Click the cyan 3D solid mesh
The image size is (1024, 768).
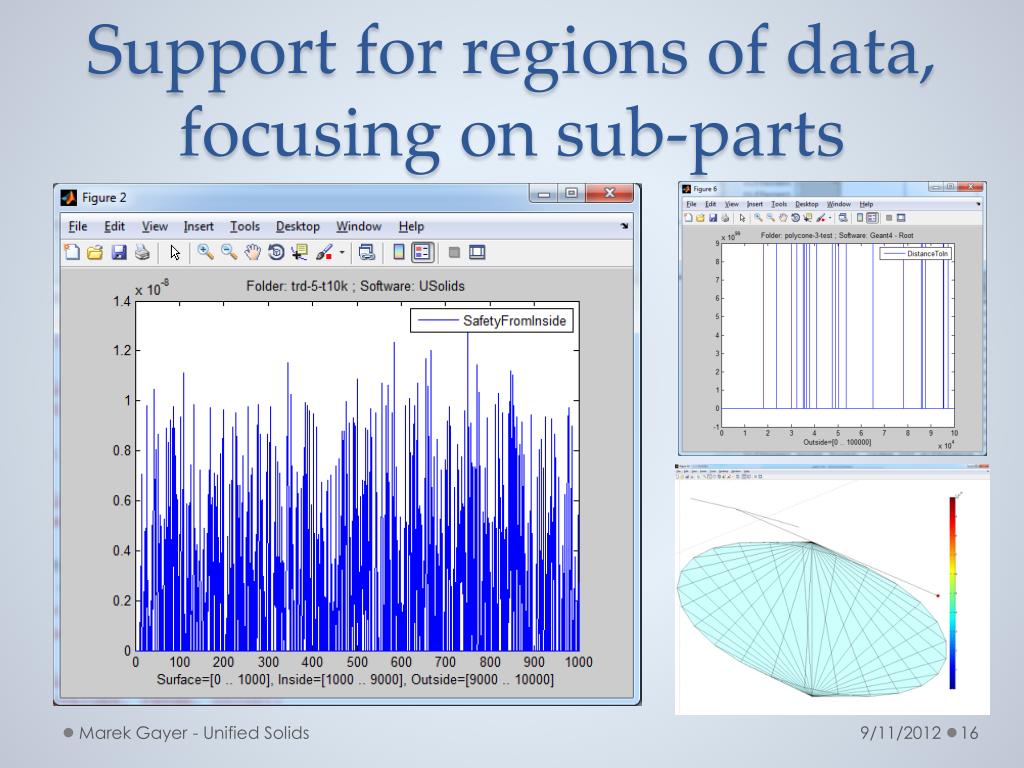click(x=812, y=618)
